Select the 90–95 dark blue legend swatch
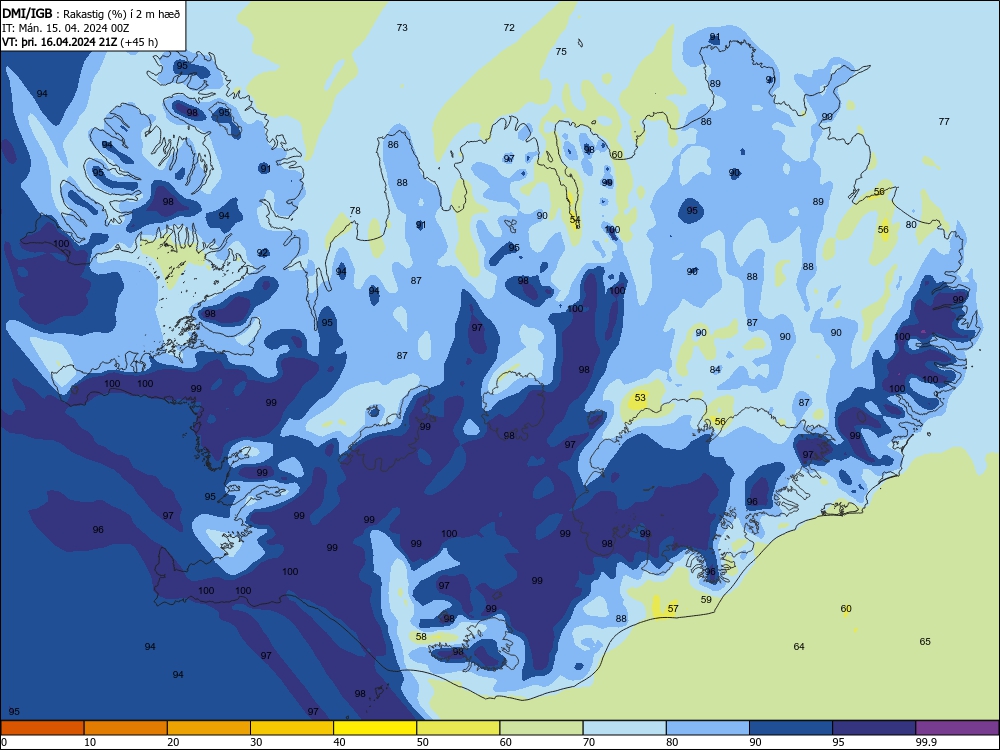1000x750 pixels. (x=791, y=728)
